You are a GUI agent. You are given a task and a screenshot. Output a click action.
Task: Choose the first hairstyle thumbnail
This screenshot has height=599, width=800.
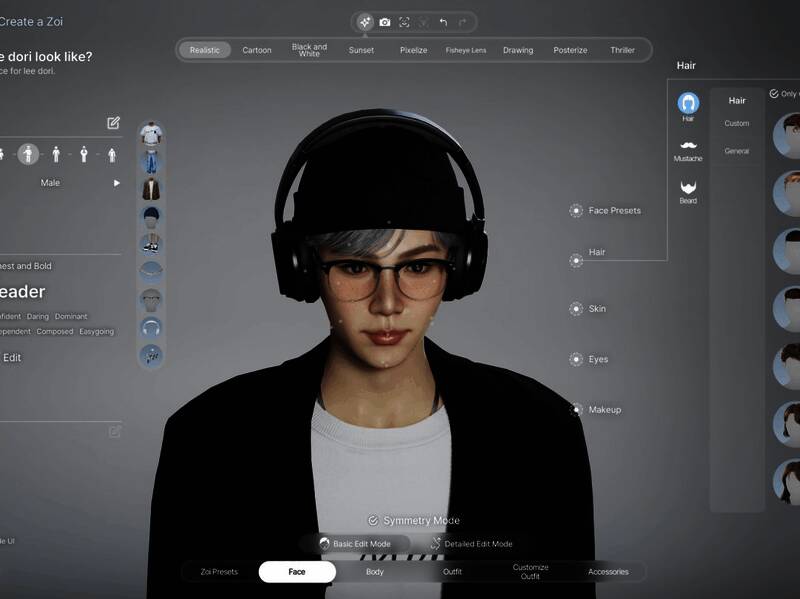pos(787,135)
